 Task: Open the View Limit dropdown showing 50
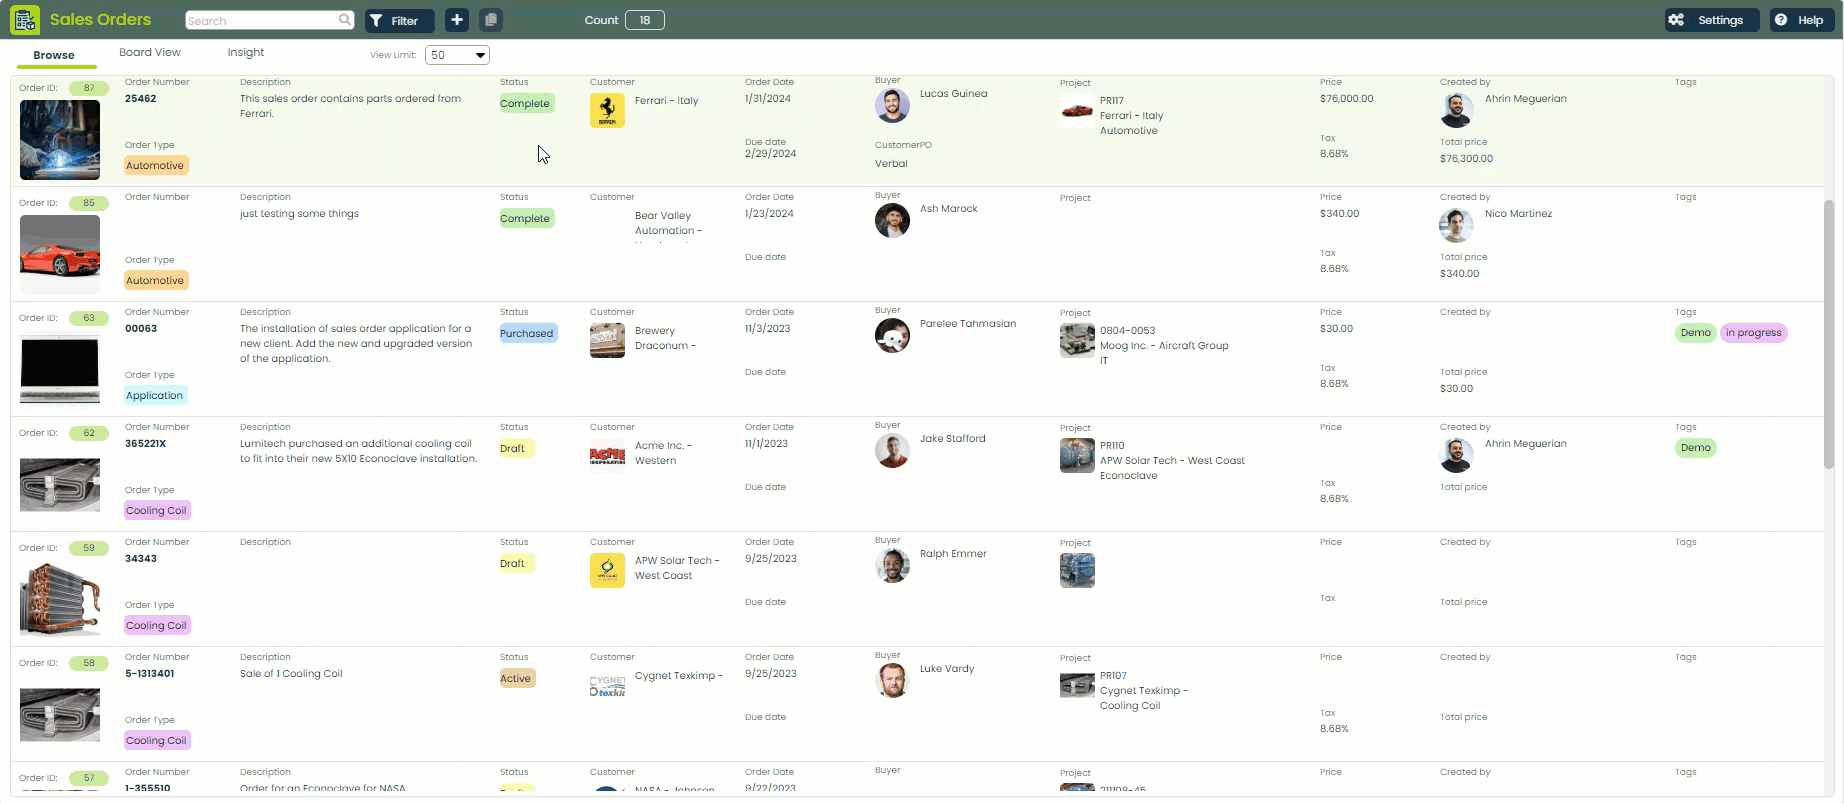click(457, 55)
